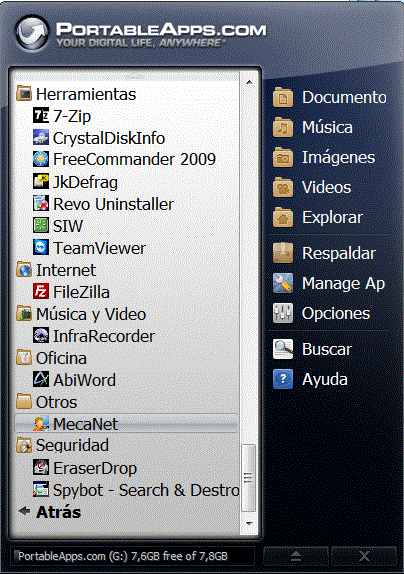
Task: Open SIW via its green icon
Action: (x=41, y=226)
